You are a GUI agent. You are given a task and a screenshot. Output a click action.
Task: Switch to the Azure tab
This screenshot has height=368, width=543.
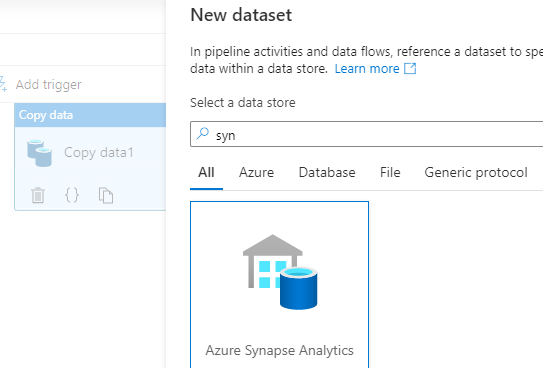click(256, 172)
